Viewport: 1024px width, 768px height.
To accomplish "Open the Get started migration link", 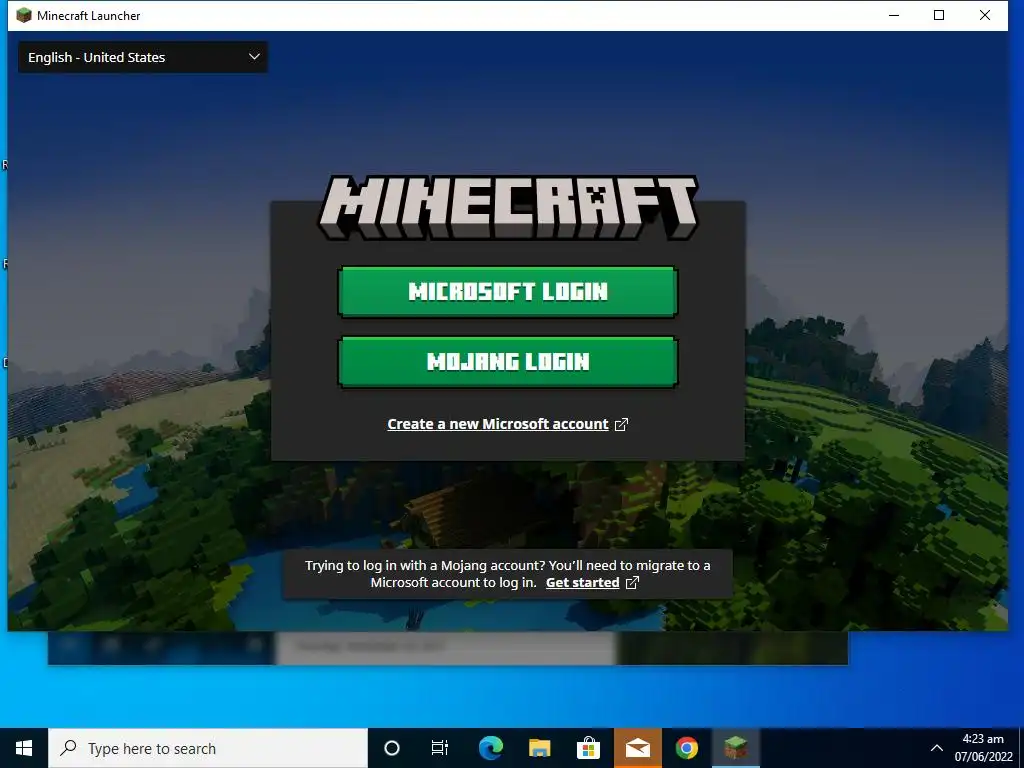I will [x=583, y=583].
